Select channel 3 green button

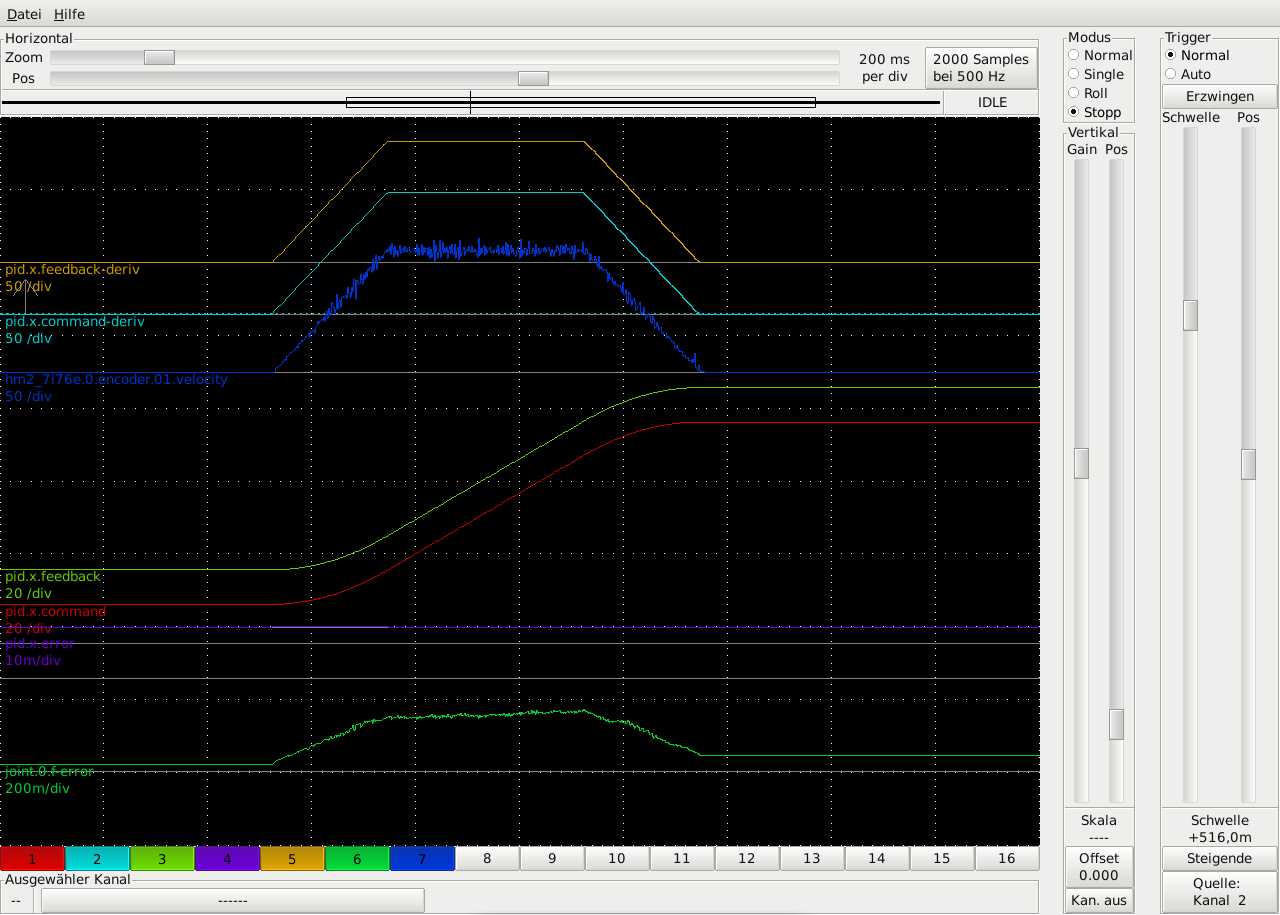point(162,858)
